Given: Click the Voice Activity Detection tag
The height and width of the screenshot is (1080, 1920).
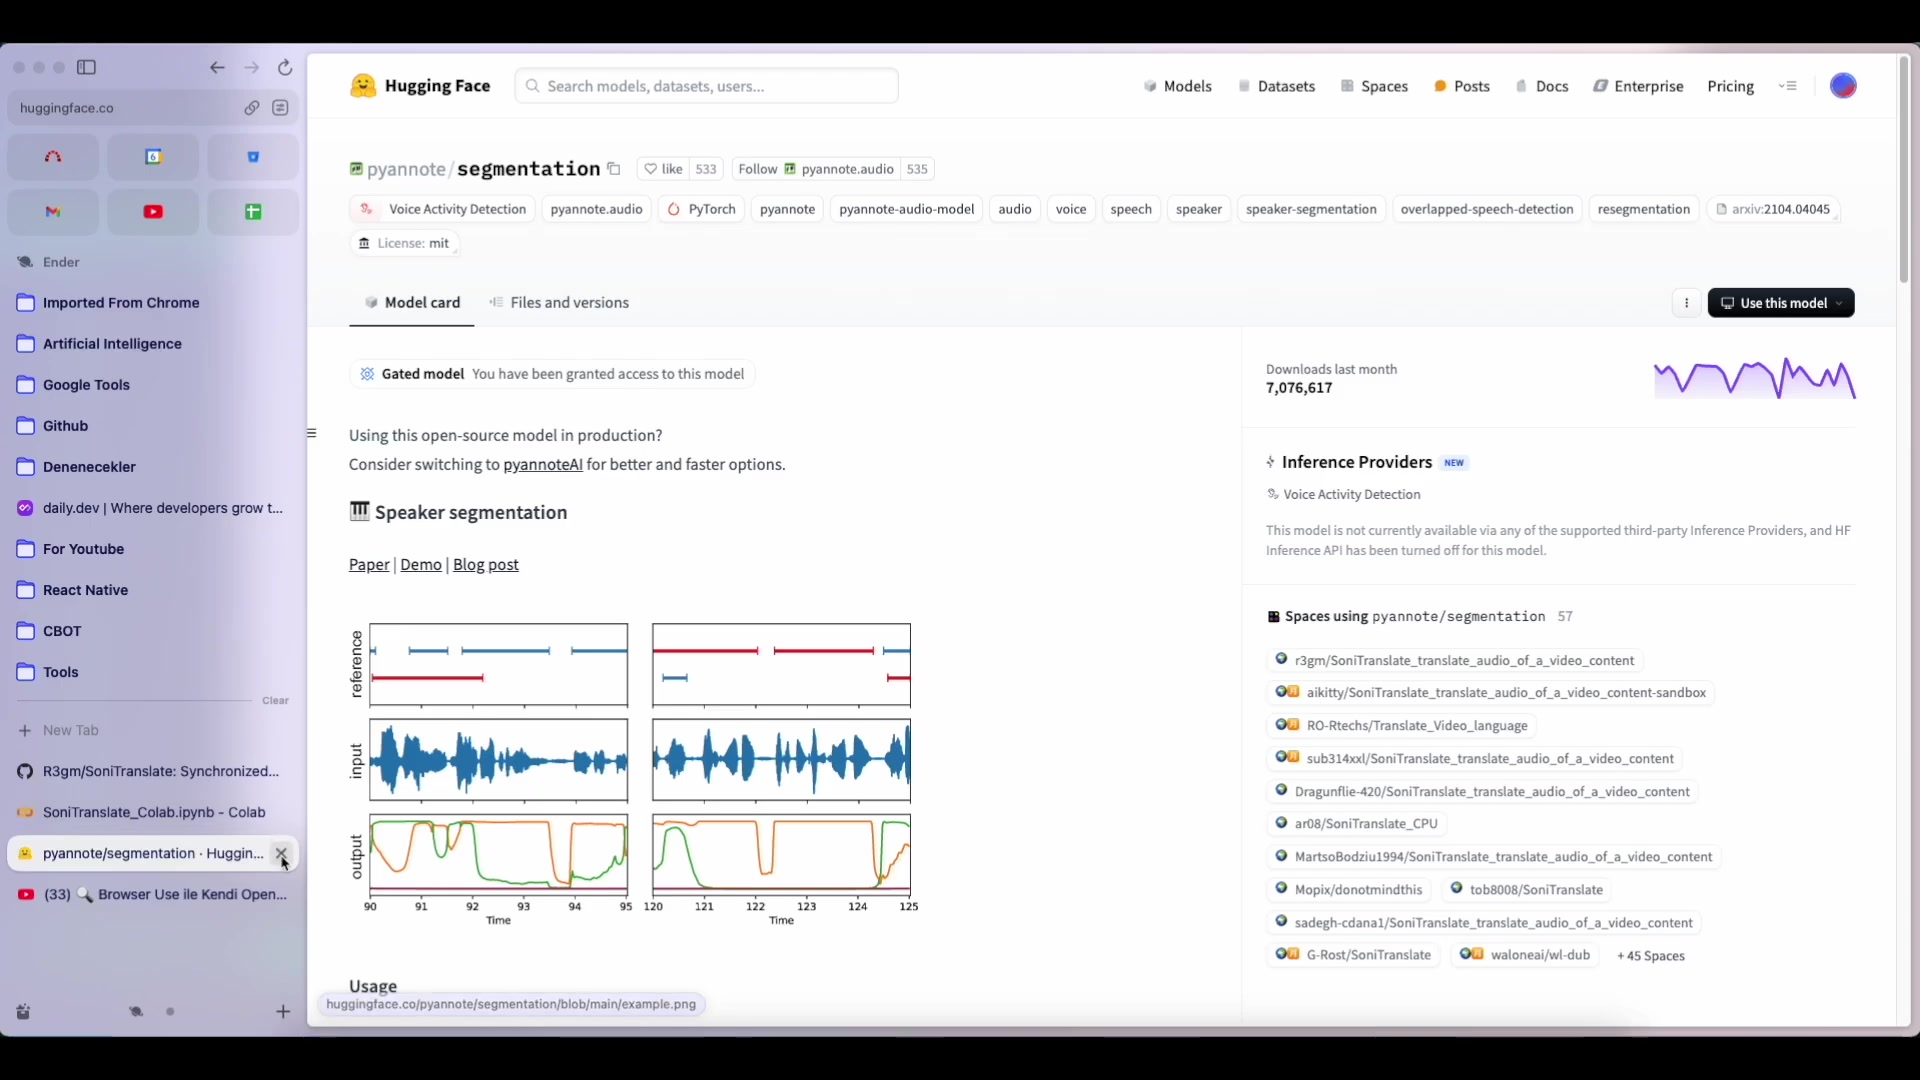Looking at the screenshot, I should 443,209.
